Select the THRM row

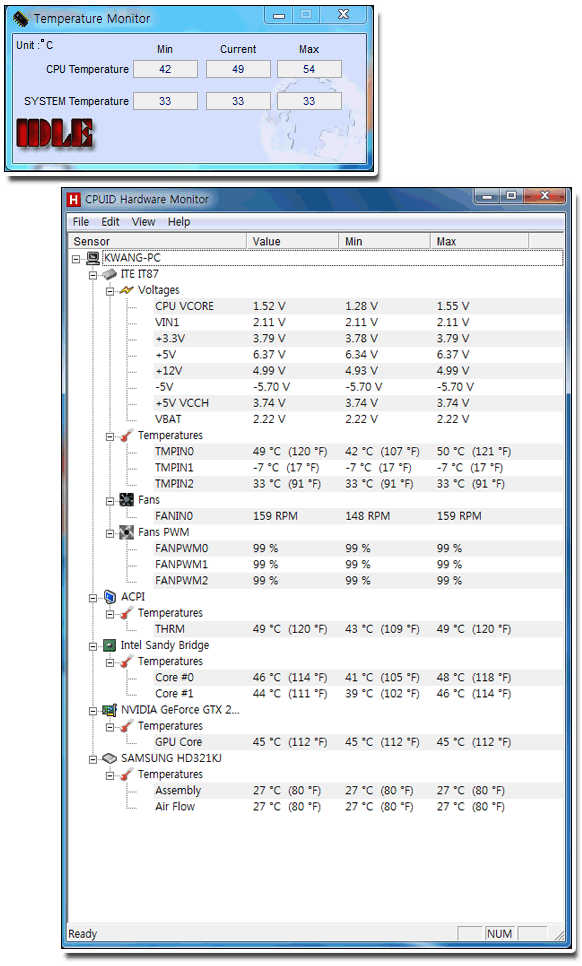click(358, 629)
